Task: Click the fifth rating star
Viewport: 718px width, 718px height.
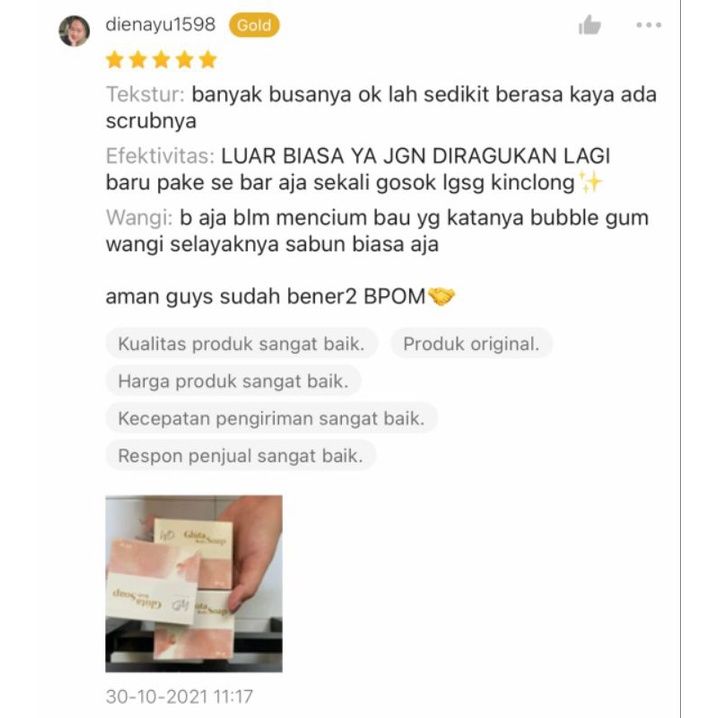Action: (x=208, y=60)
